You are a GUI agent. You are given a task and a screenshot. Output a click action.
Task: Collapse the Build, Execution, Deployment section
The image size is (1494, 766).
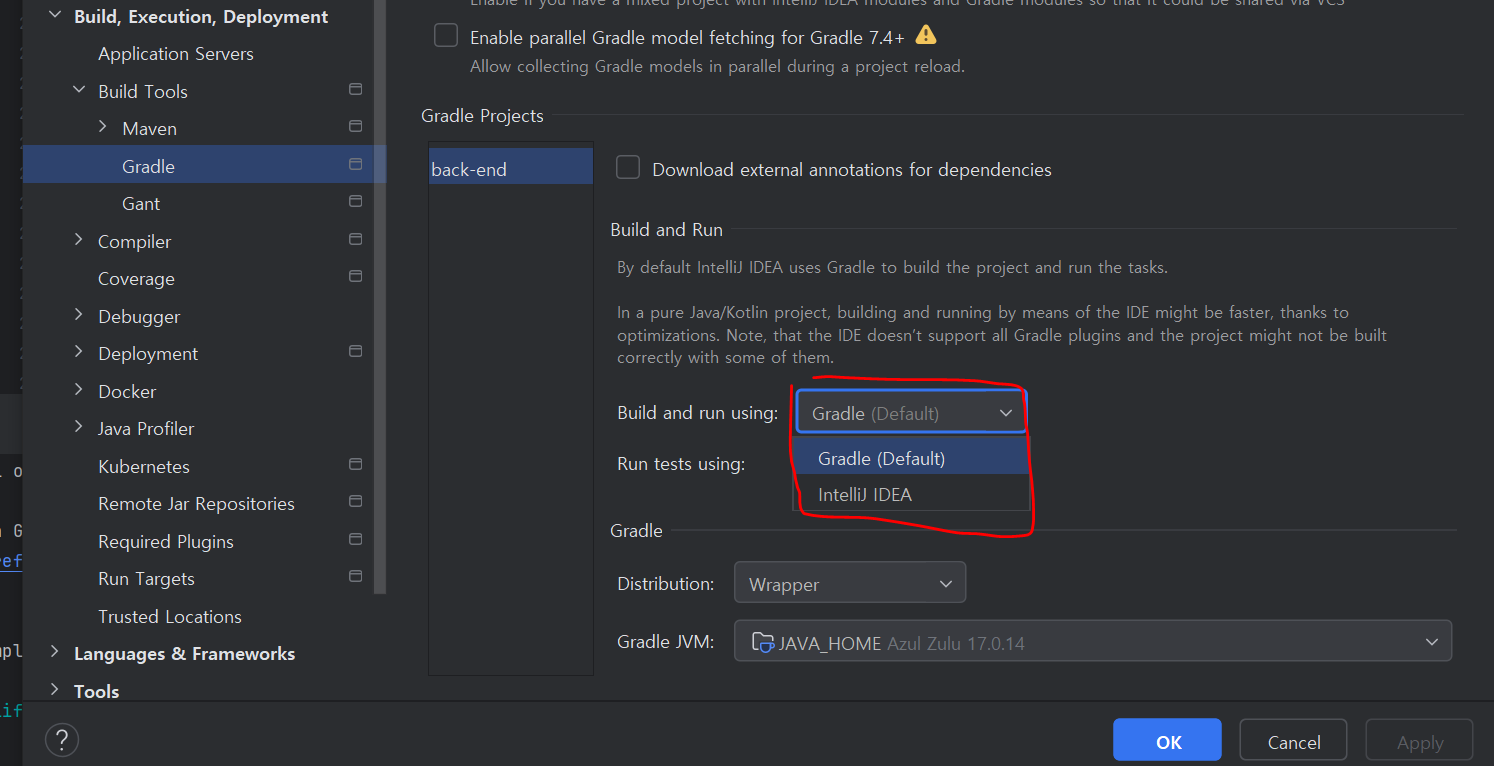(54, 16)
